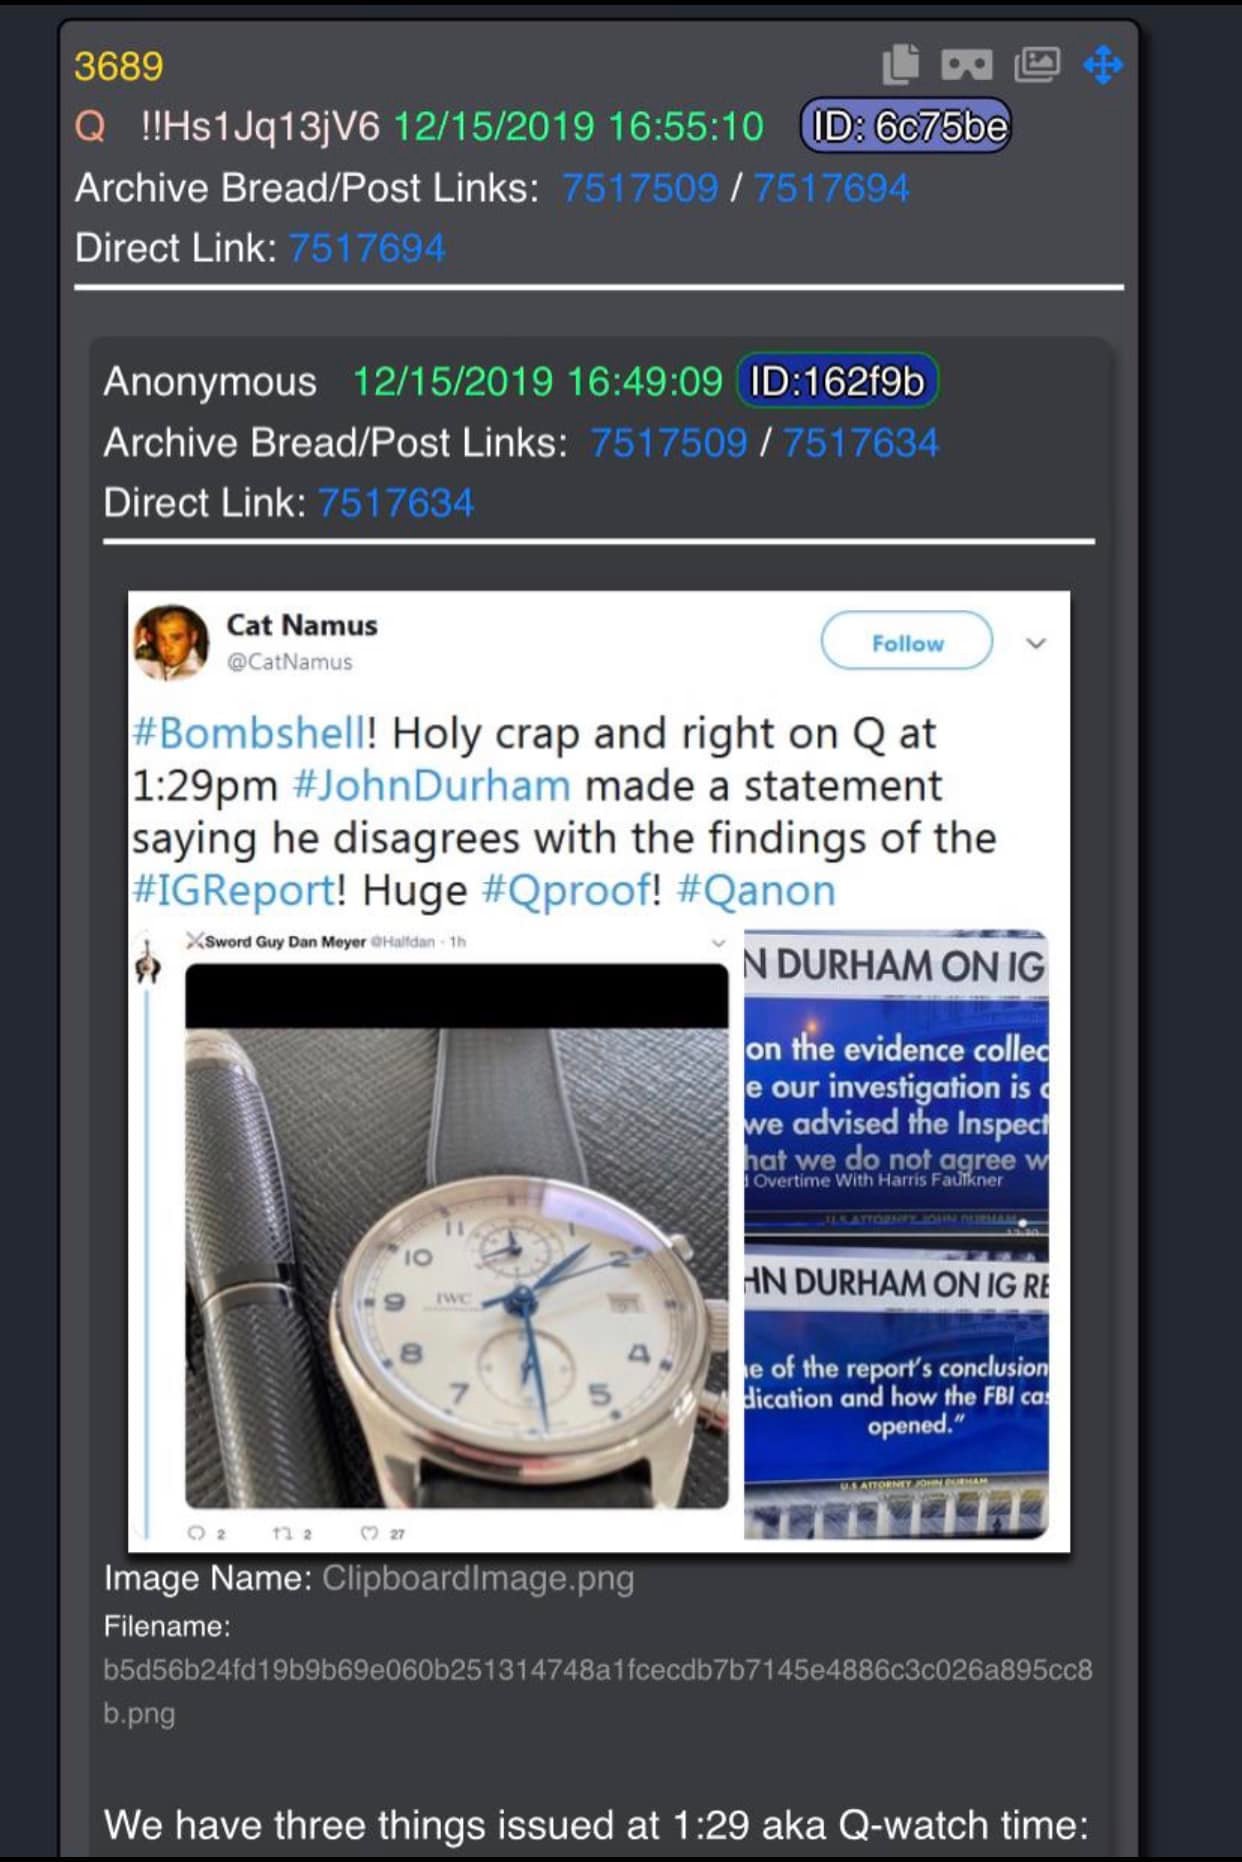1242x1862 pixels.
Task: Click the ID:162f9b badge
Action: [x=837, y=381]
